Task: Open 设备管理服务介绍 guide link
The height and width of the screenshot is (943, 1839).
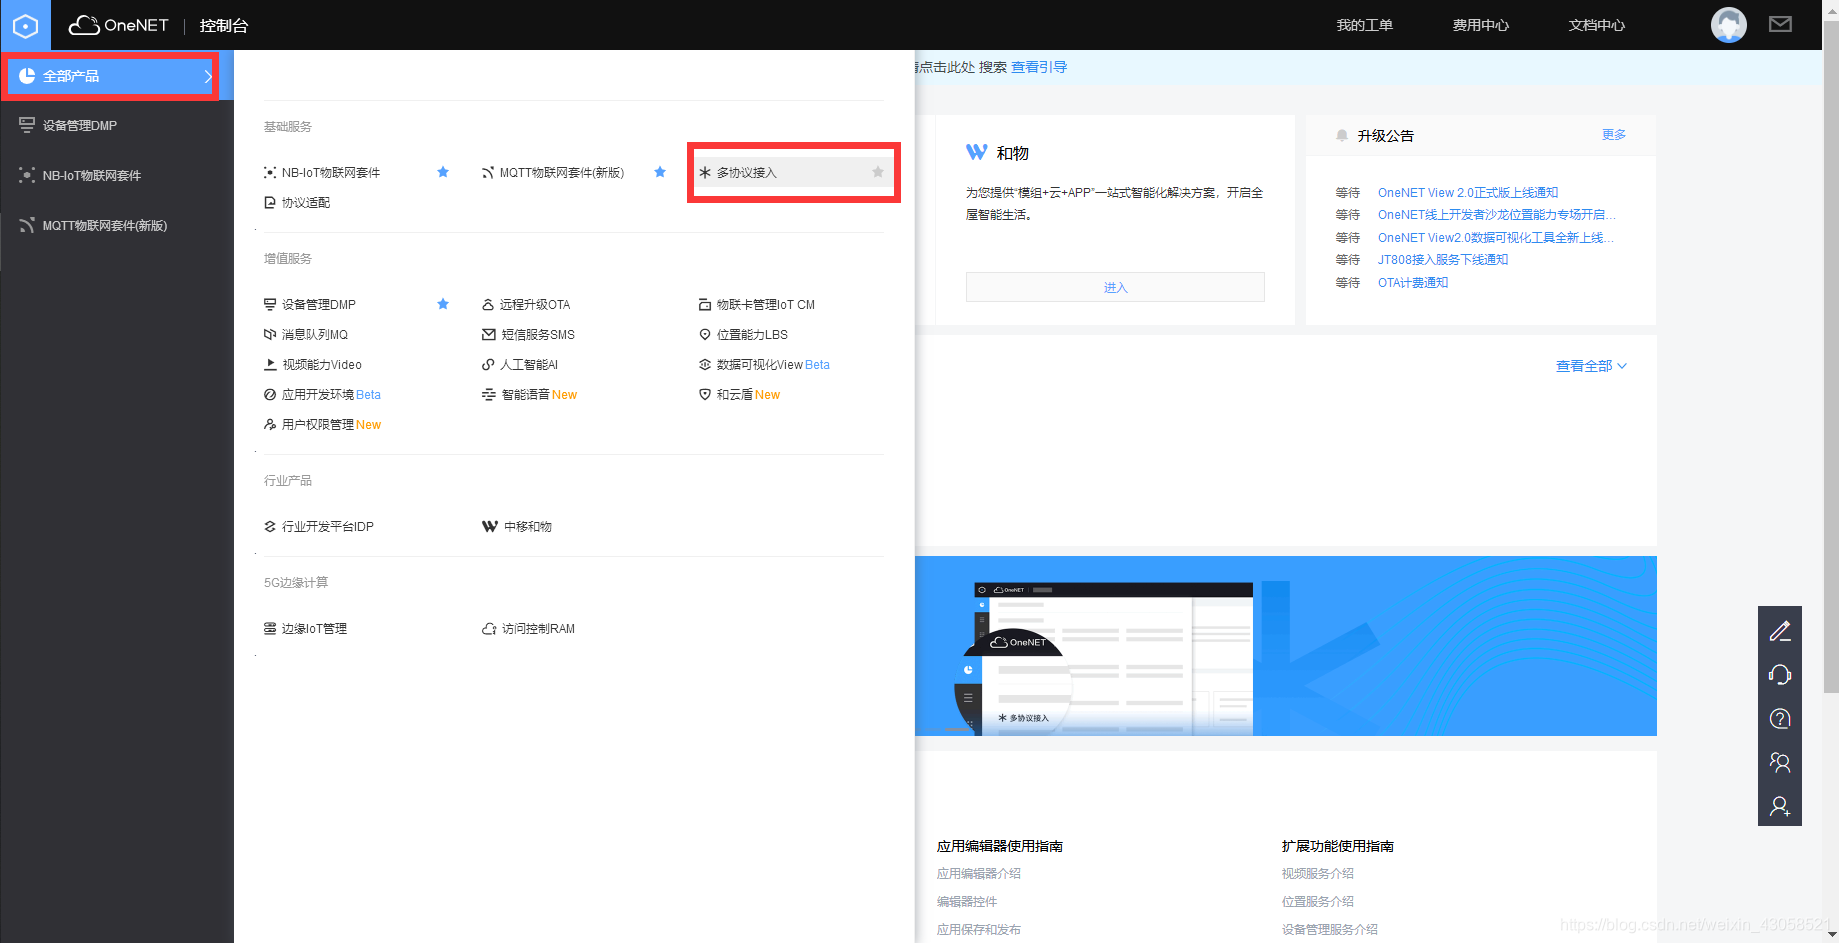Action: pos(1330,930)
